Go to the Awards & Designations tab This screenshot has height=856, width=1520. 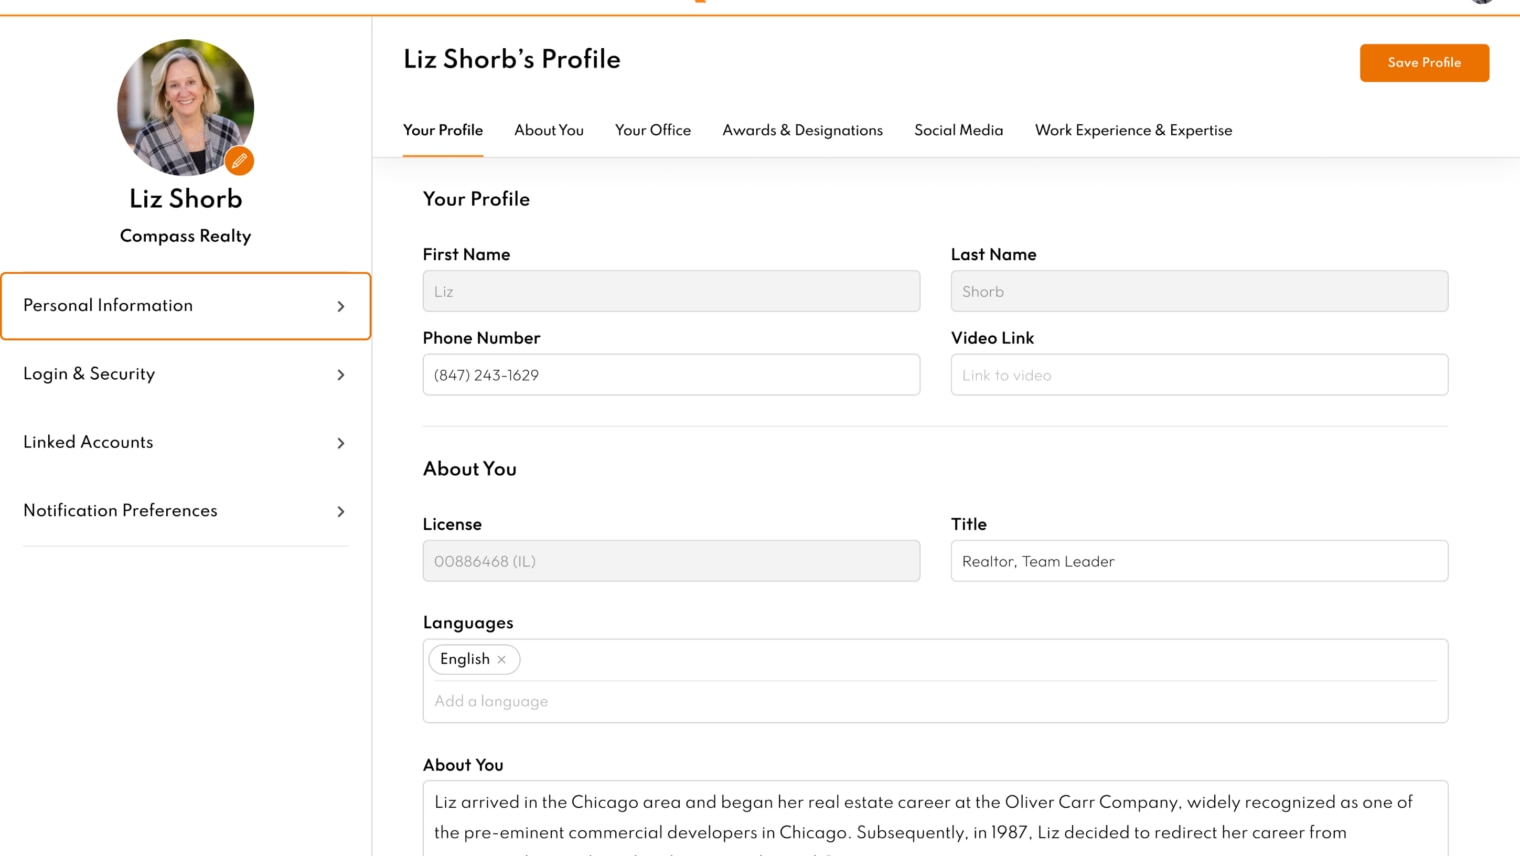pyautogui.click(x=802, y=131)
